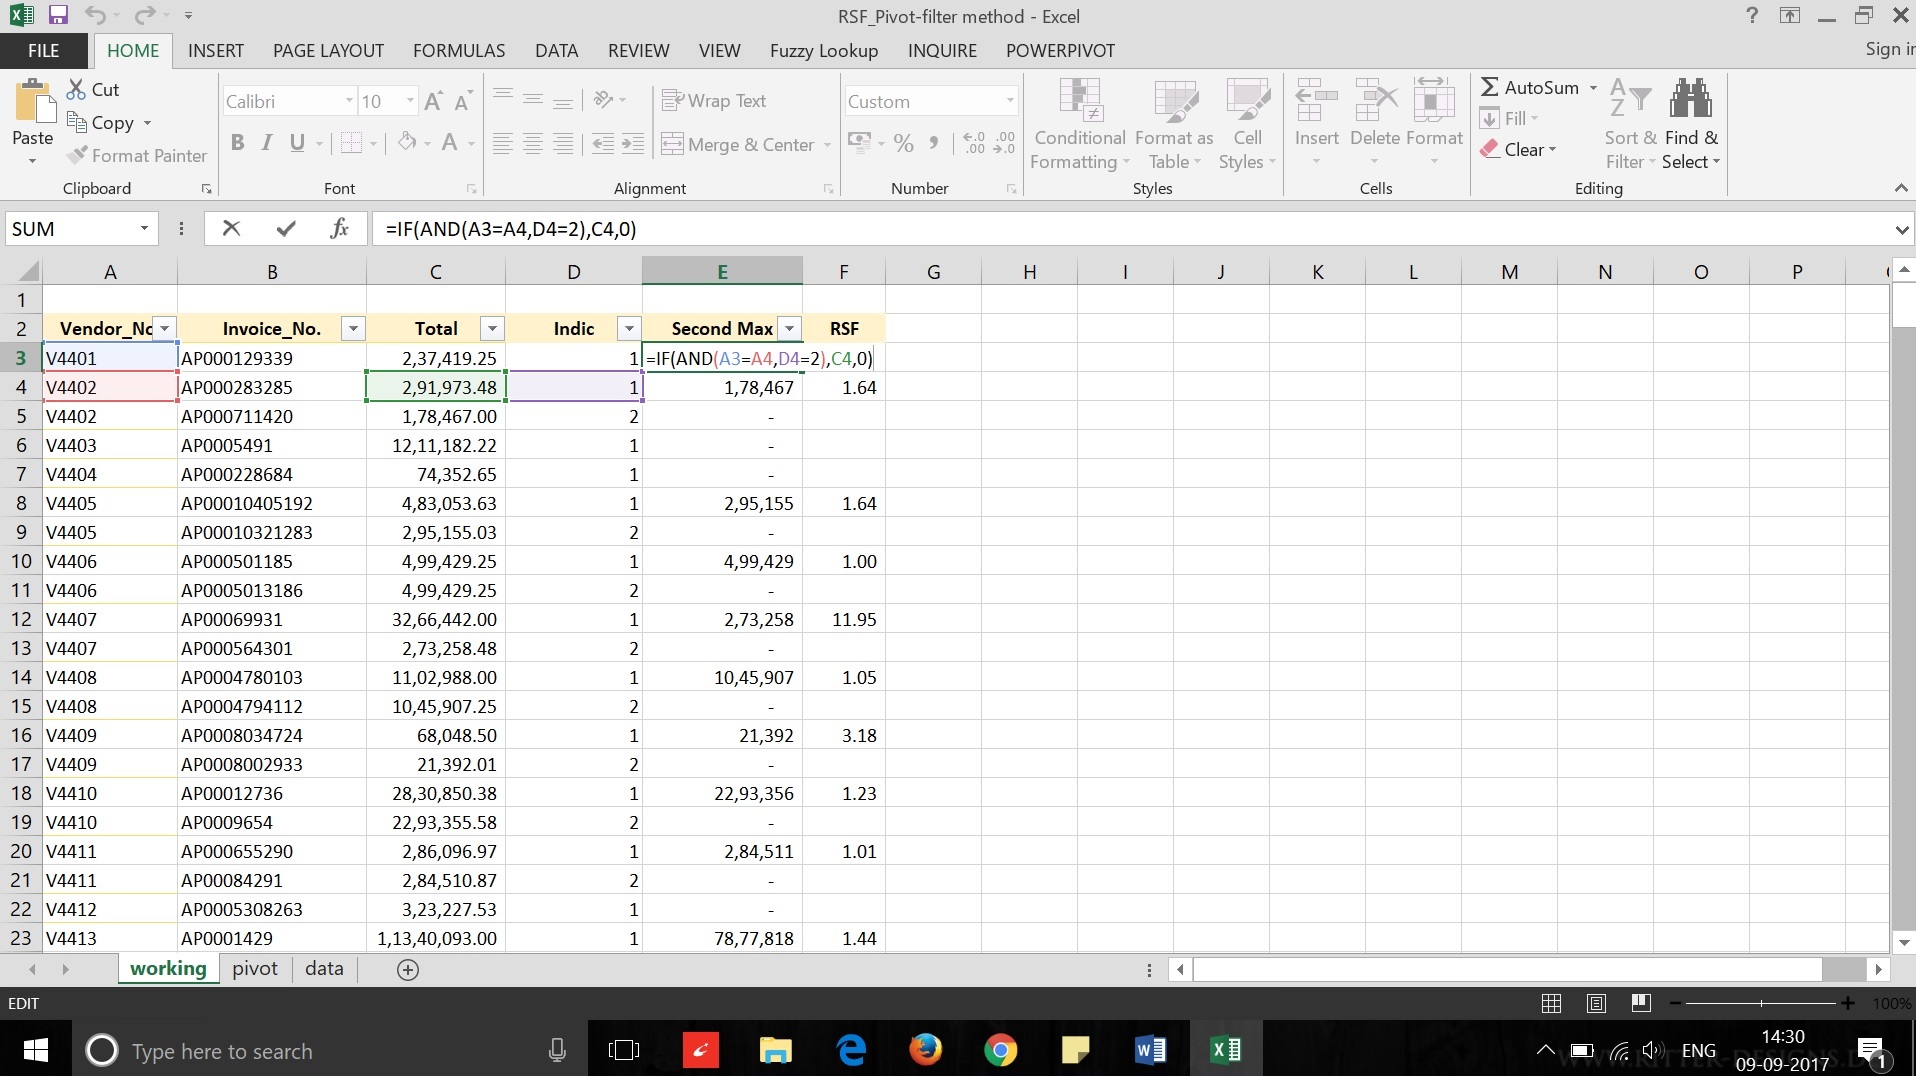Open the Invoice_No. filter dropdown
1916x1076 pixels.
352,329
